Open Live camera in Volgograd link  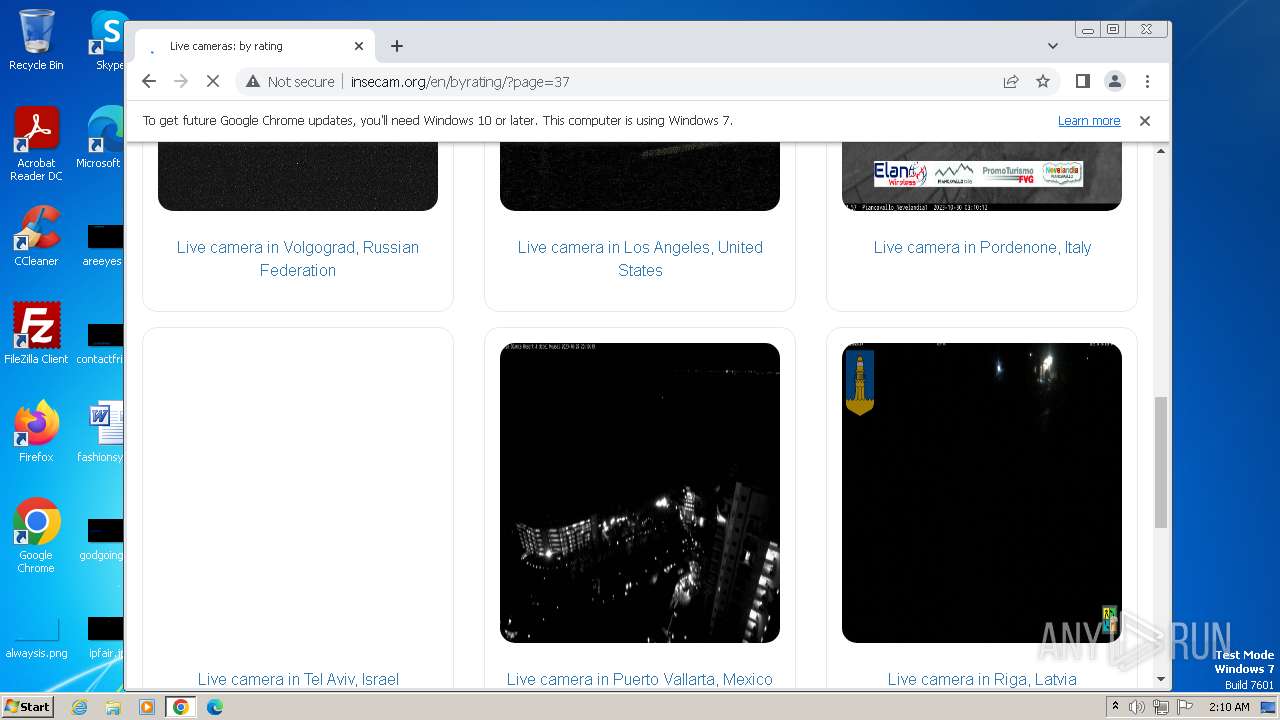(x=298, y=258)
